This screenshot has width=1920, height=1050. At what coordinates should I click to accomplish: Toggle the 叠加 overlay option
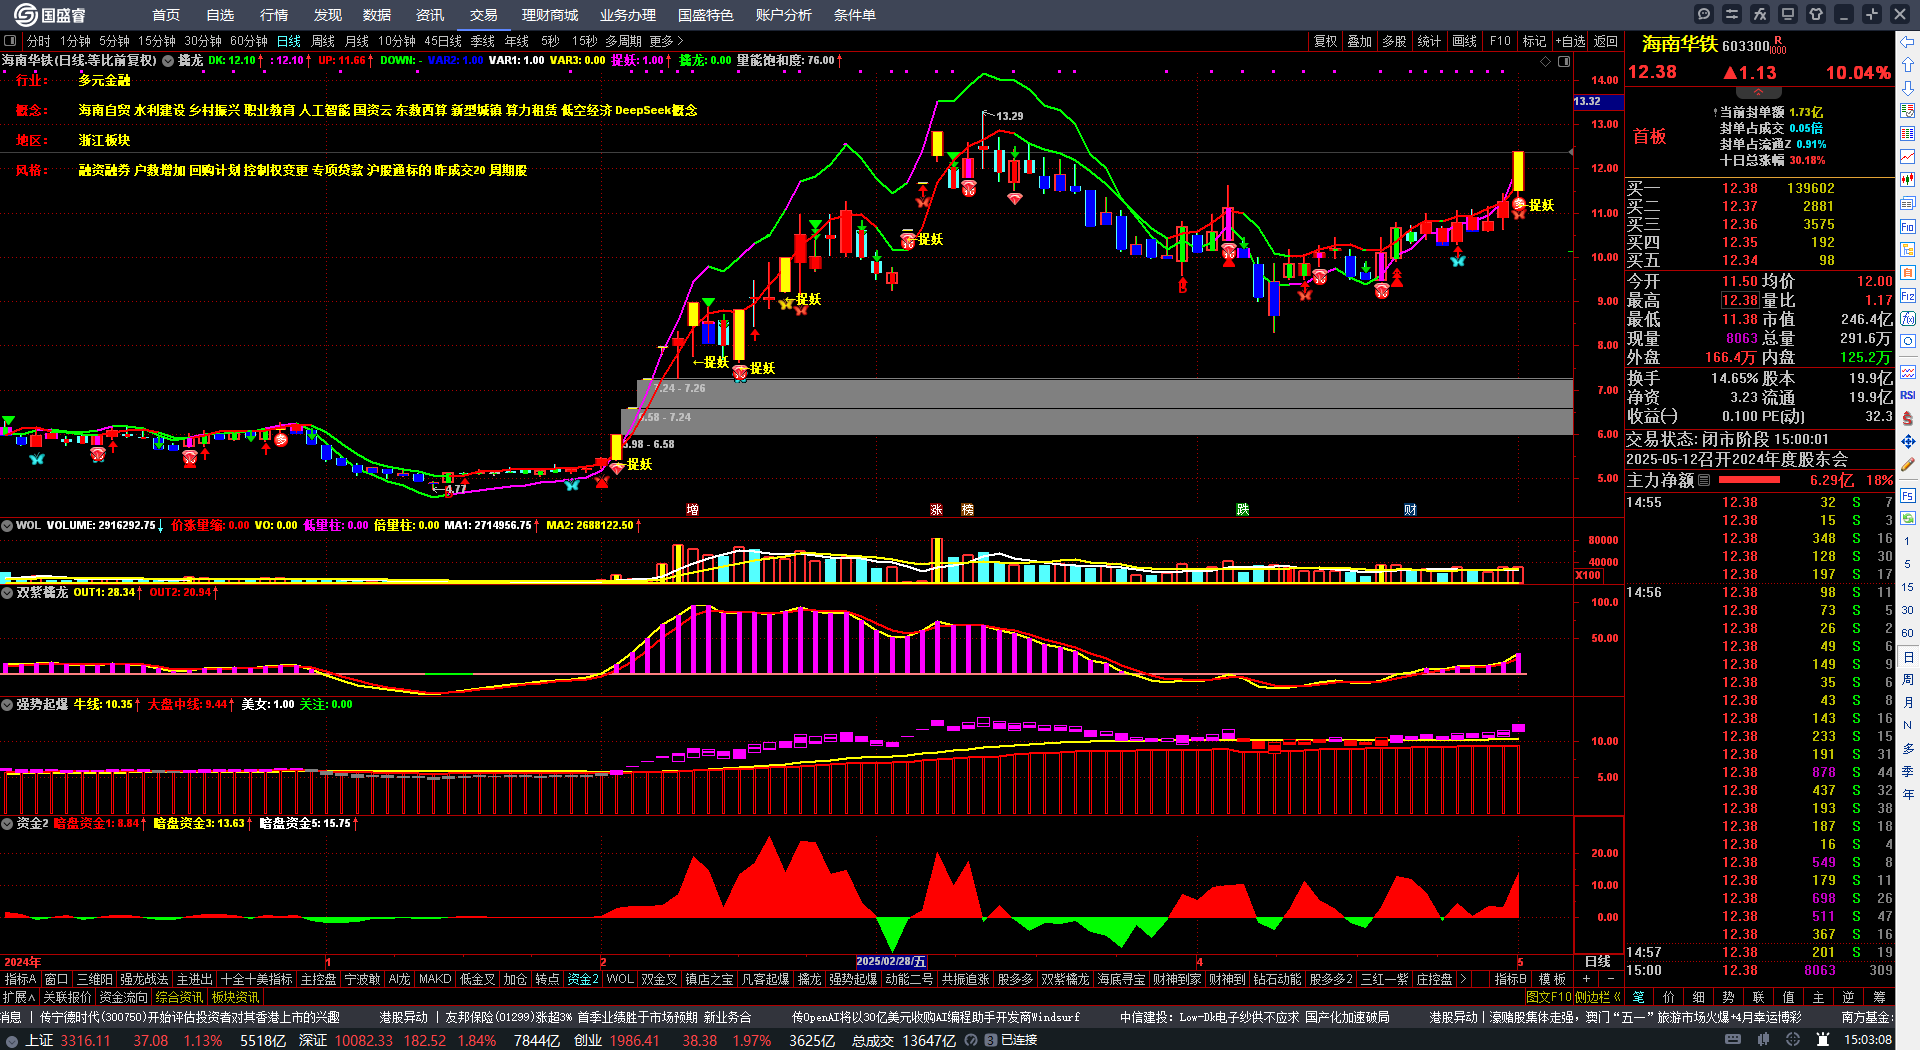(1359, 41)
